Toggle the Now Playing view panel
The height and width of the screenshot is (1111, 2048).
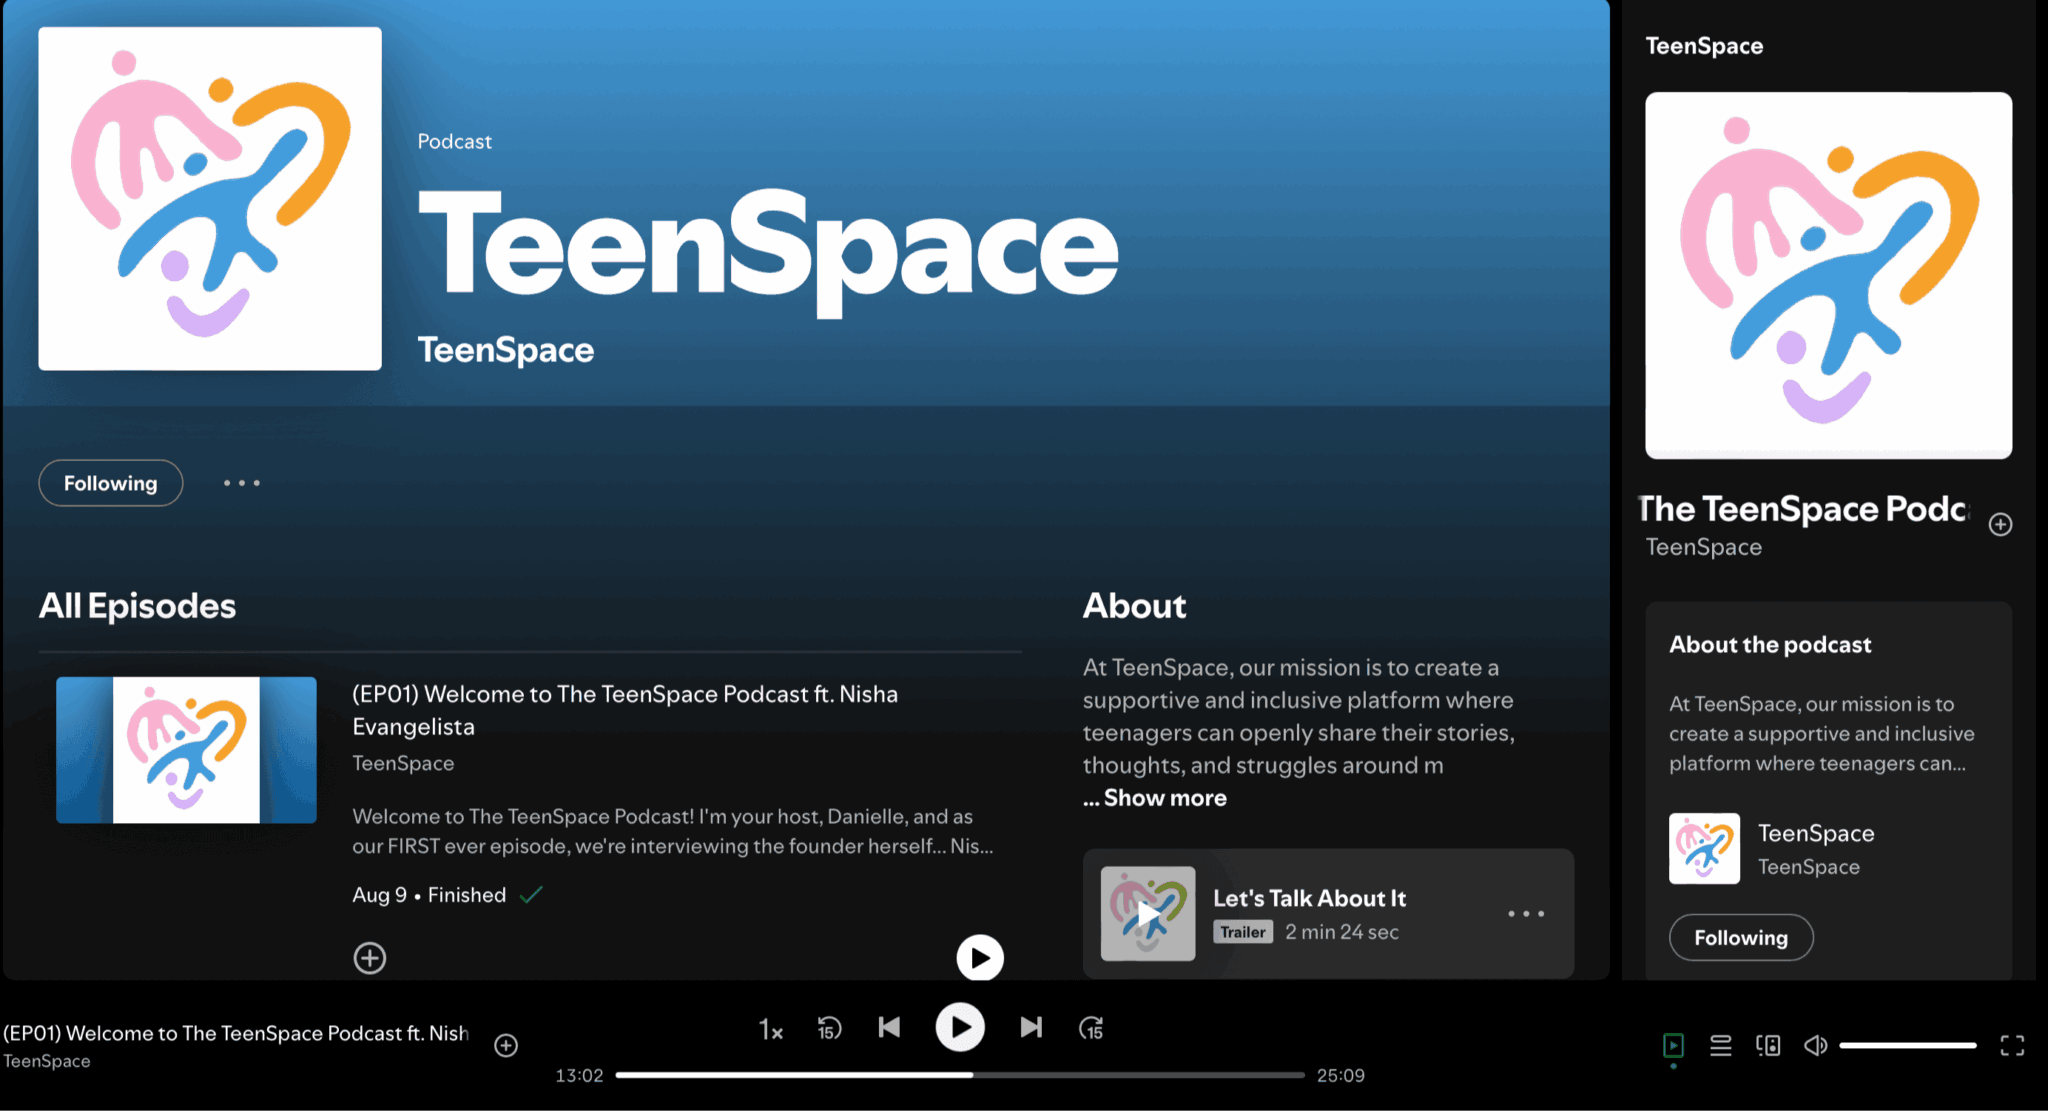click(1673, 1046)
